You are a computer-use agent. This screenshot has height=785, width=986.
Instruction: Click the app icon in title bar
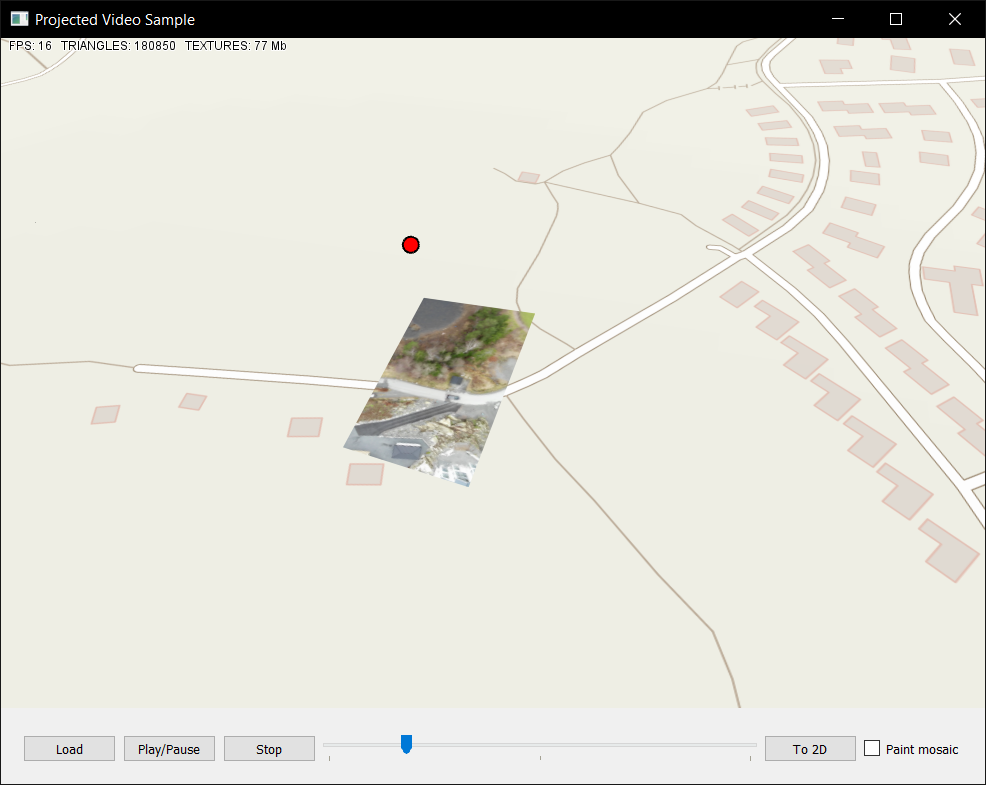click(19, 19)
